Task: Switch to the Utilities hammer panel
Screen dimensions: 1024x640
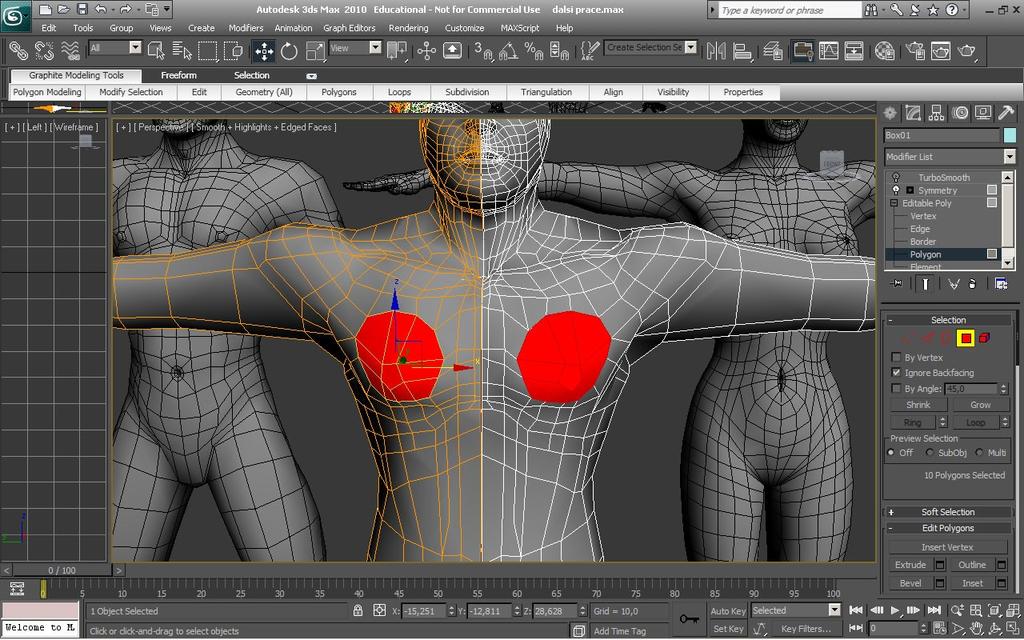Action: click(x=1006, y=113)
